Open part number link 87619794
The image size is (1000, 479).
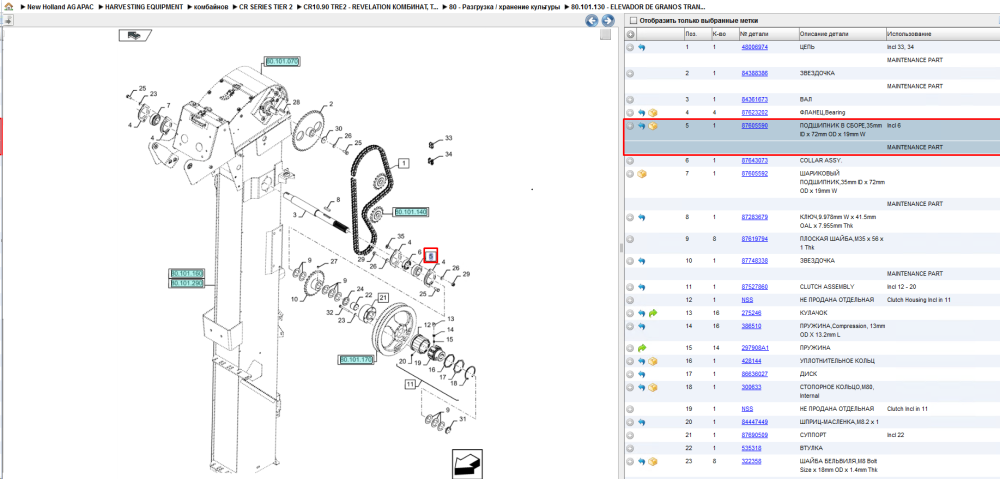pyautogui.click(x=754, y=239)
